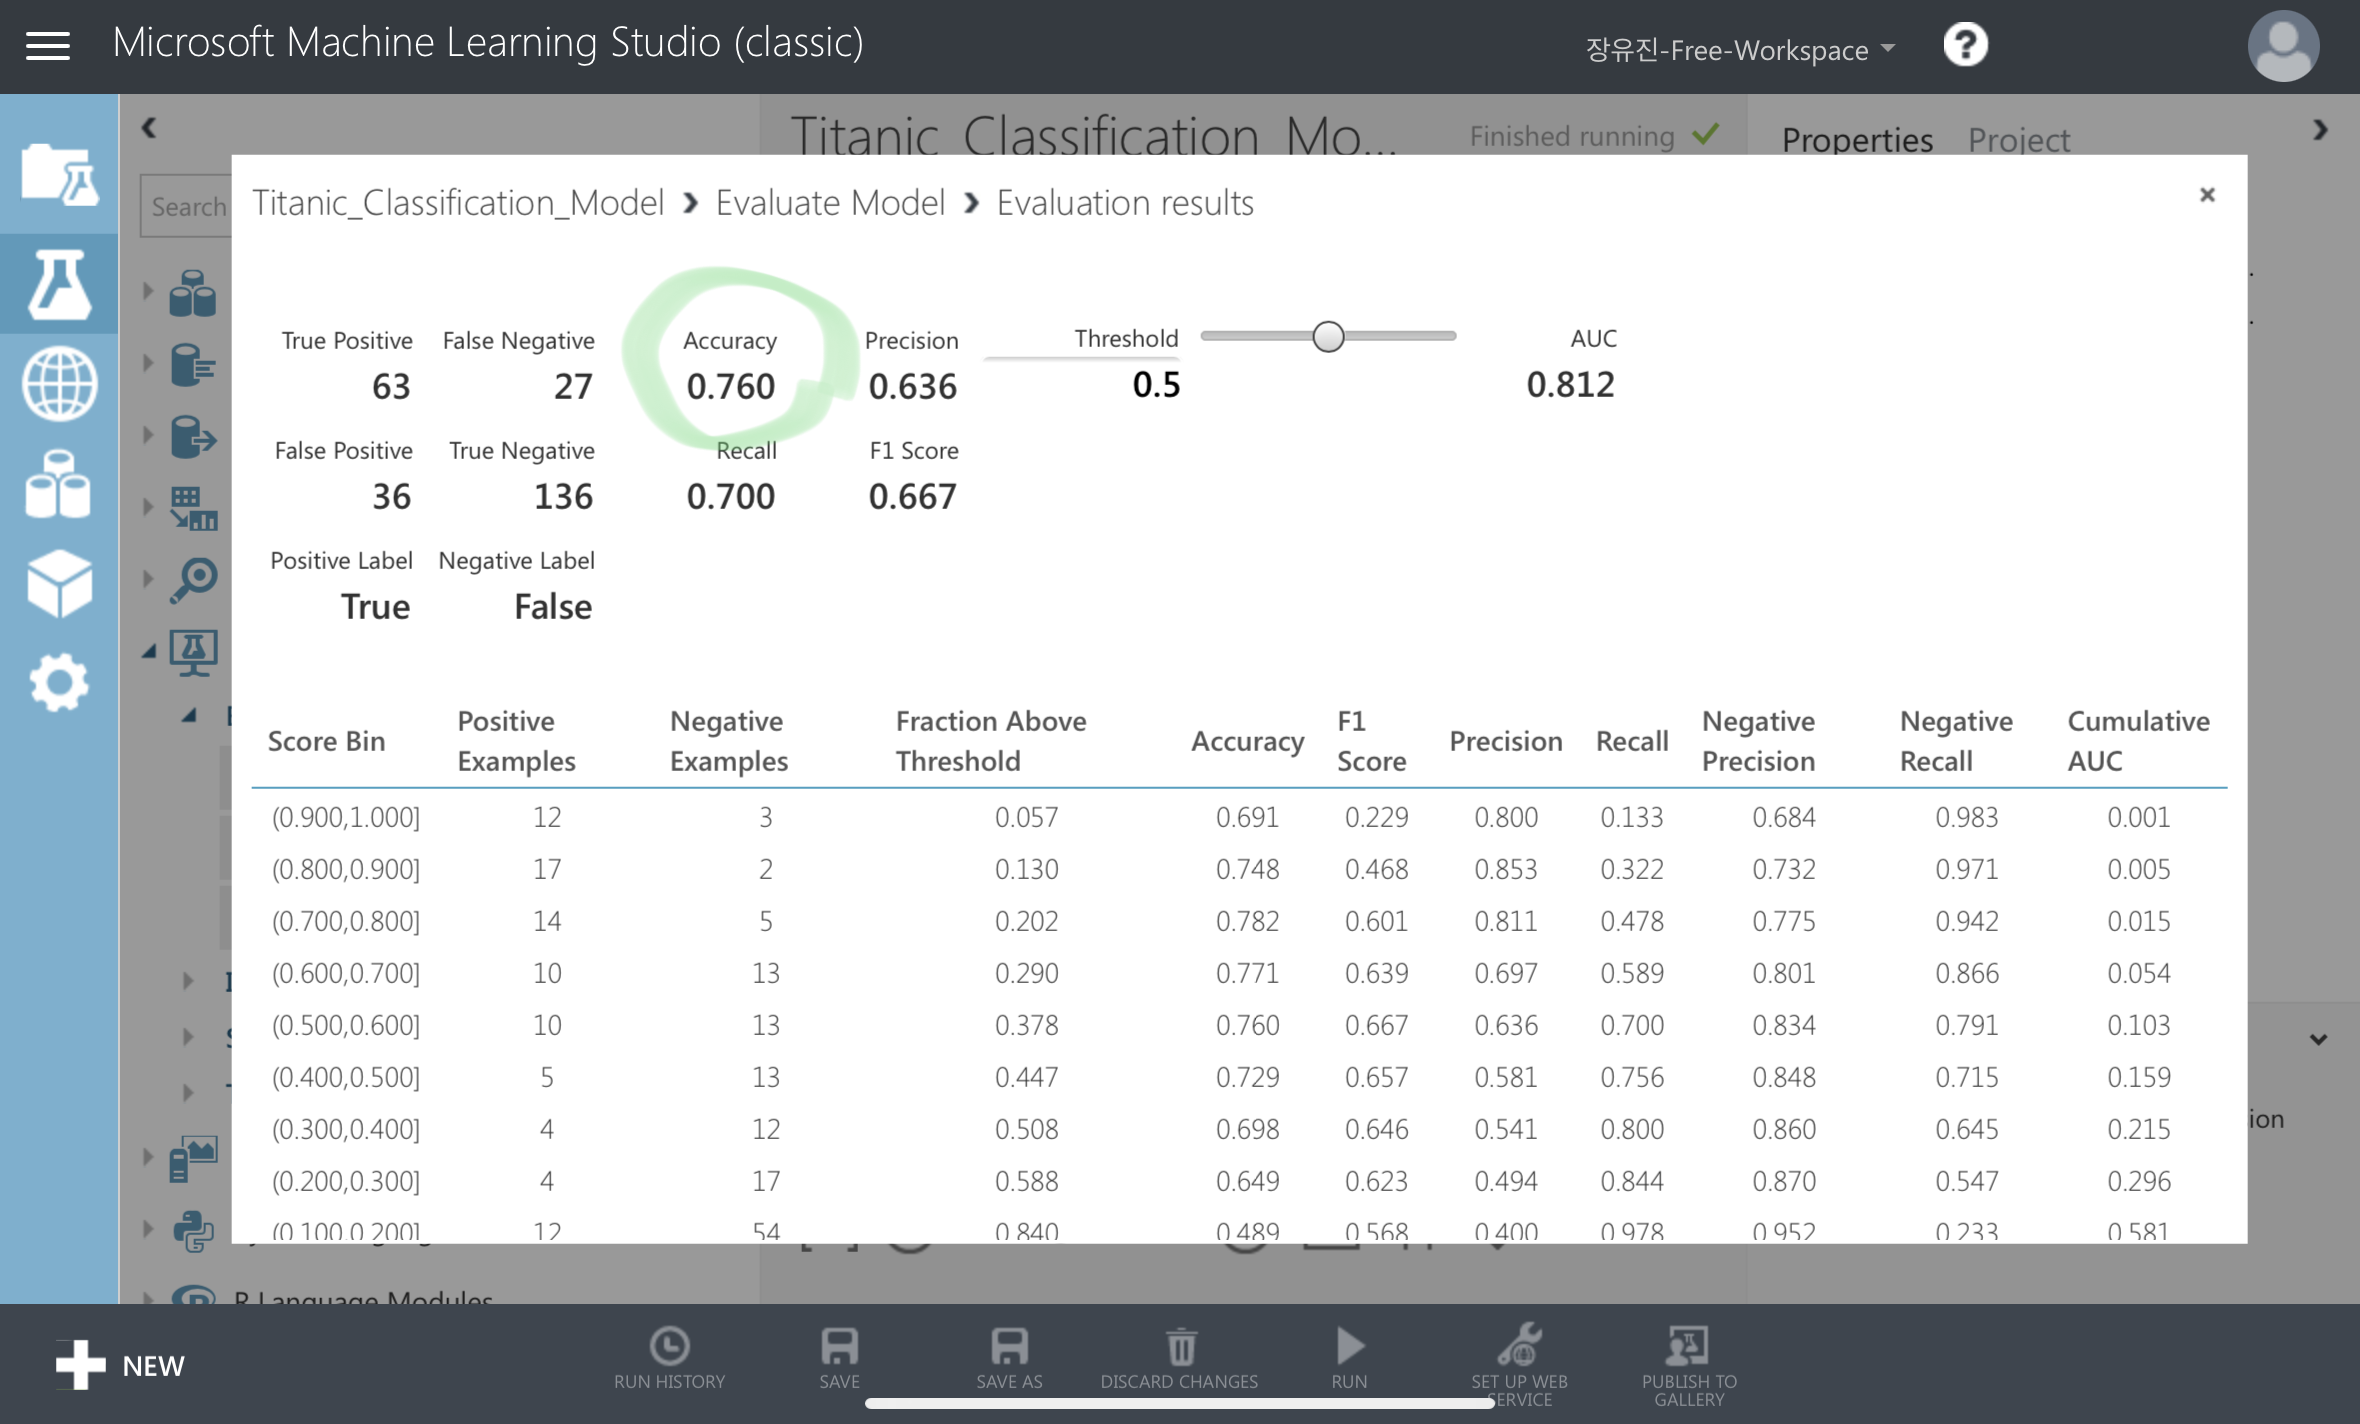Open Experiments flask icon in sidebar
This screenshot has height=1424, width=2360.
click(59, 284)
